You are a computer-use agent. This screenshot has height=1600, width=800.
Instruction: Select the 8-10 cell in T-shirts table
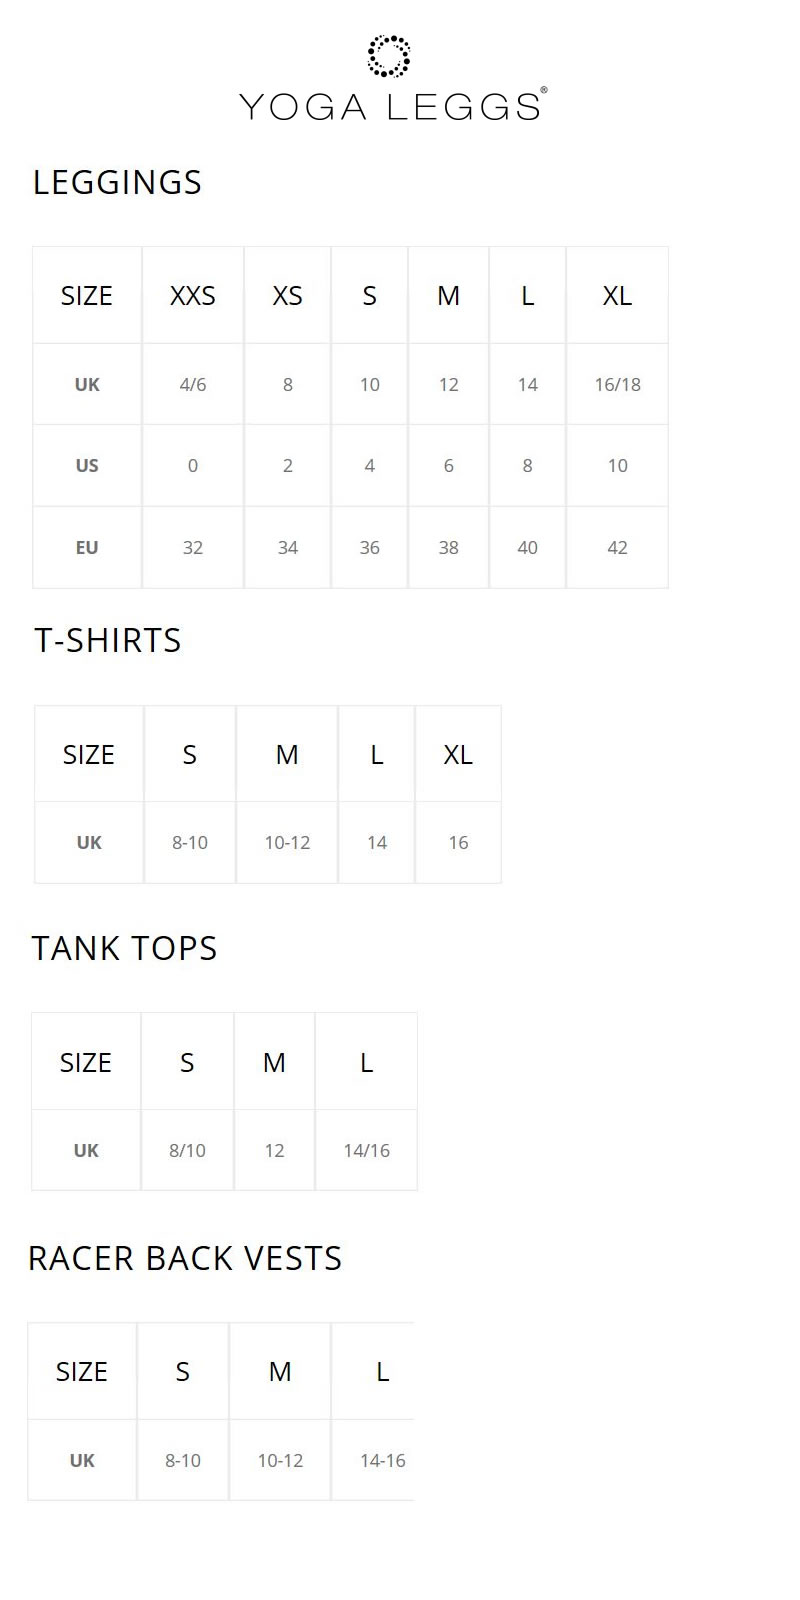click(190, 842)
